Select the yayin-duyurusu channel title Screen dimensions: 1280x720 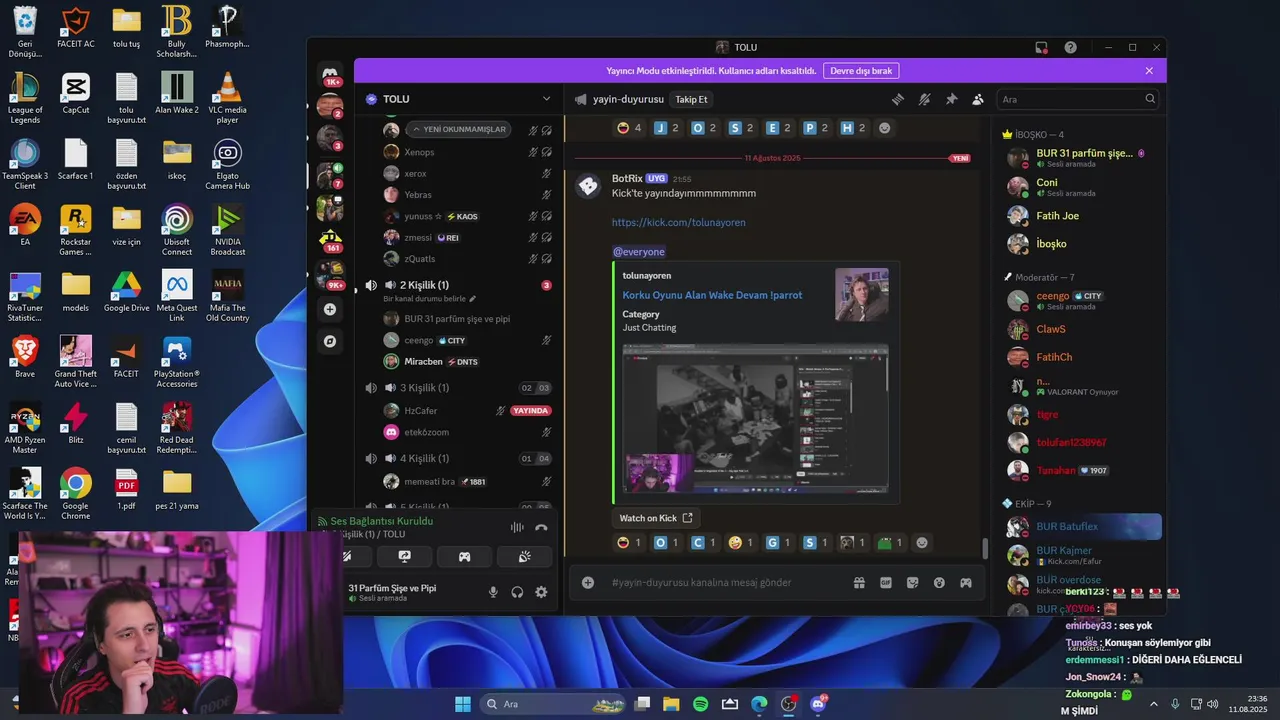point(628,99)
